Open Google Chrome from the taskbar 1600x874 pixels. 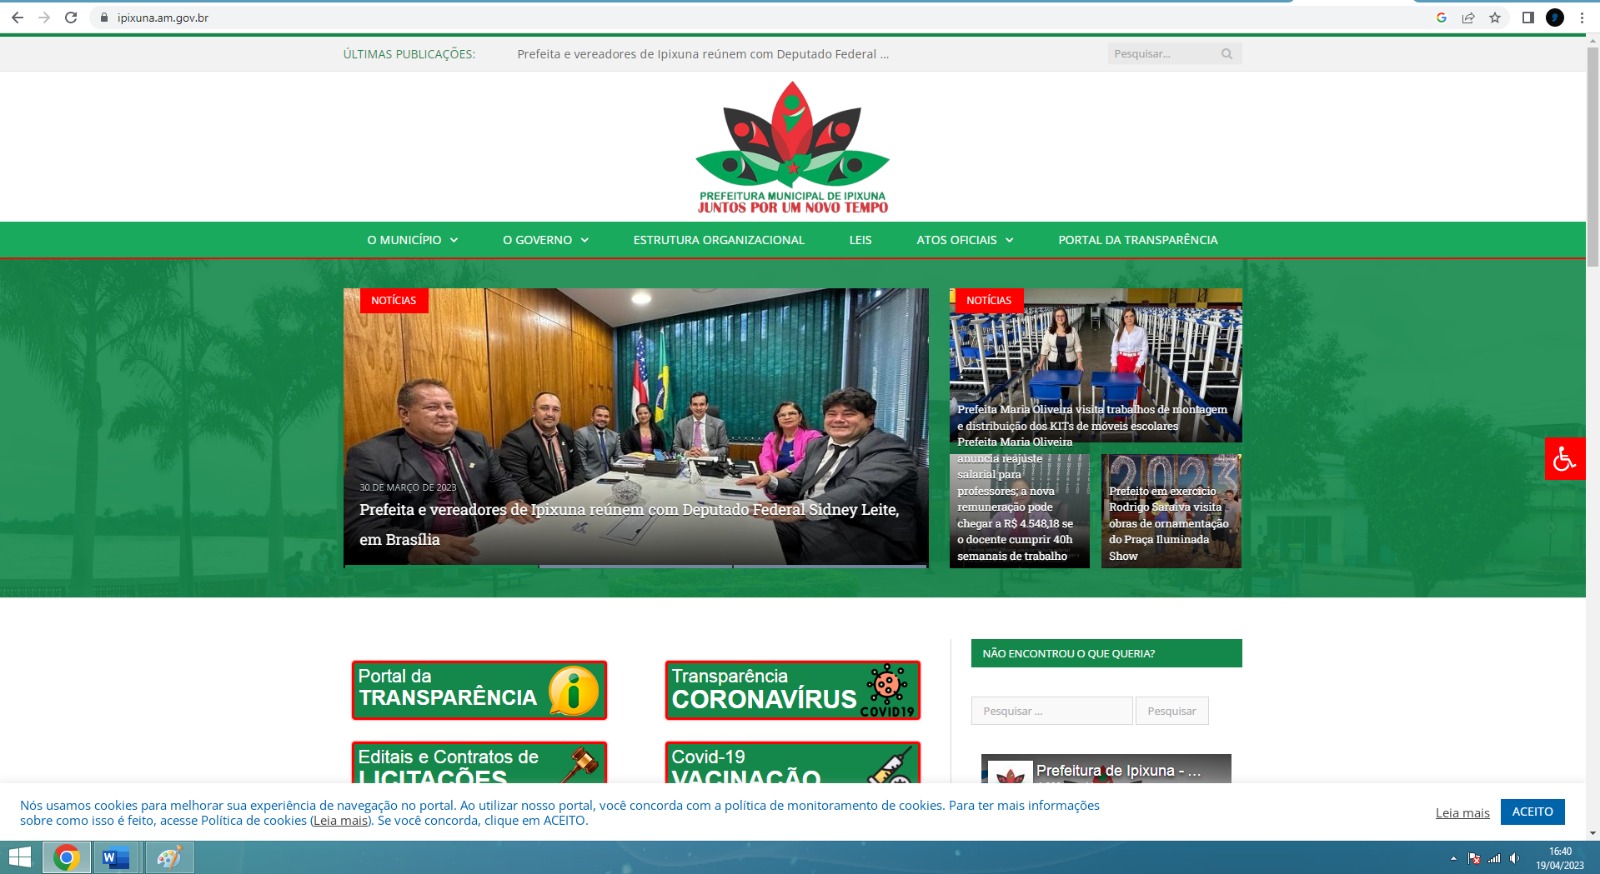coord(66,857)
